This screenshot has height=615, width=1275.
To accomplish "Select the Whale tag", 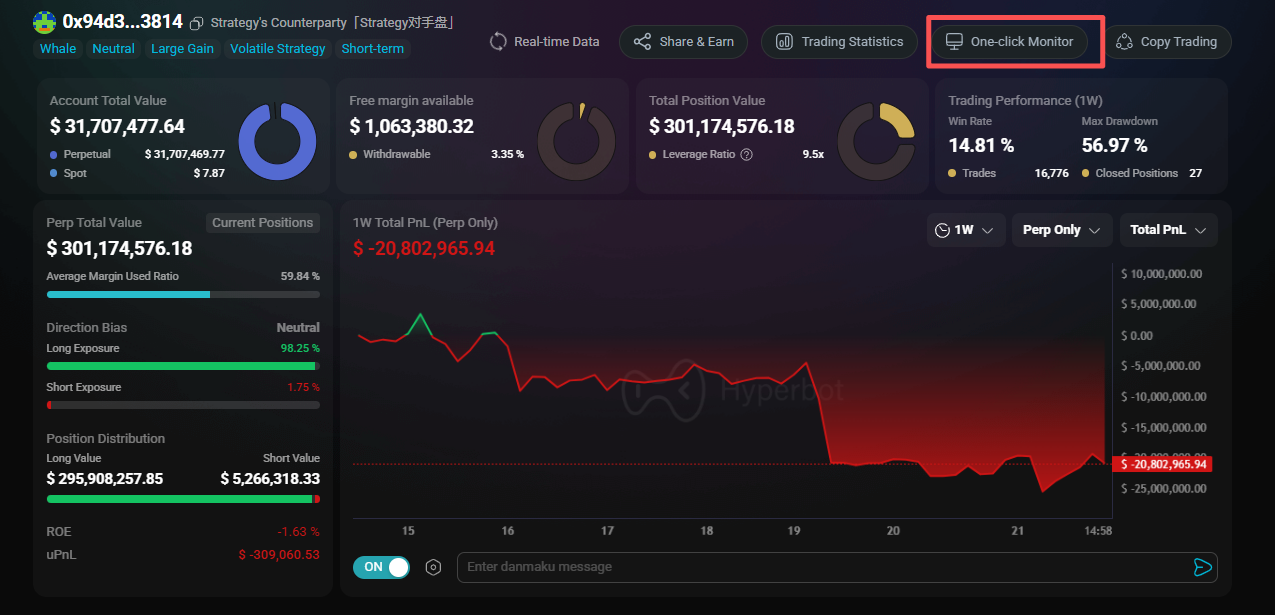I will coord(58,49).
